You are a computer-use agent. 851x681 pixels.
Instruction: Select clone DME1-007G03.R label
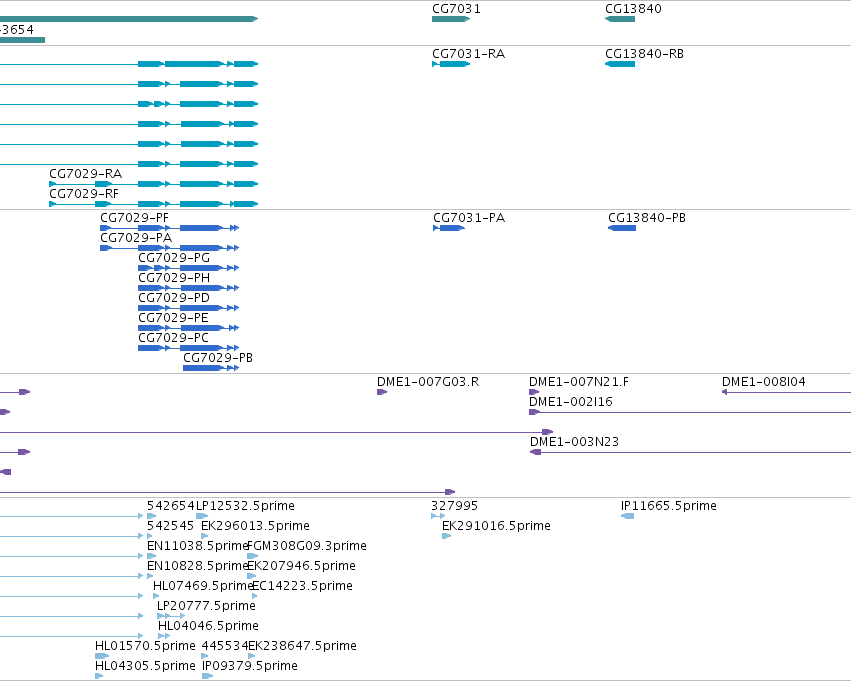428,382
